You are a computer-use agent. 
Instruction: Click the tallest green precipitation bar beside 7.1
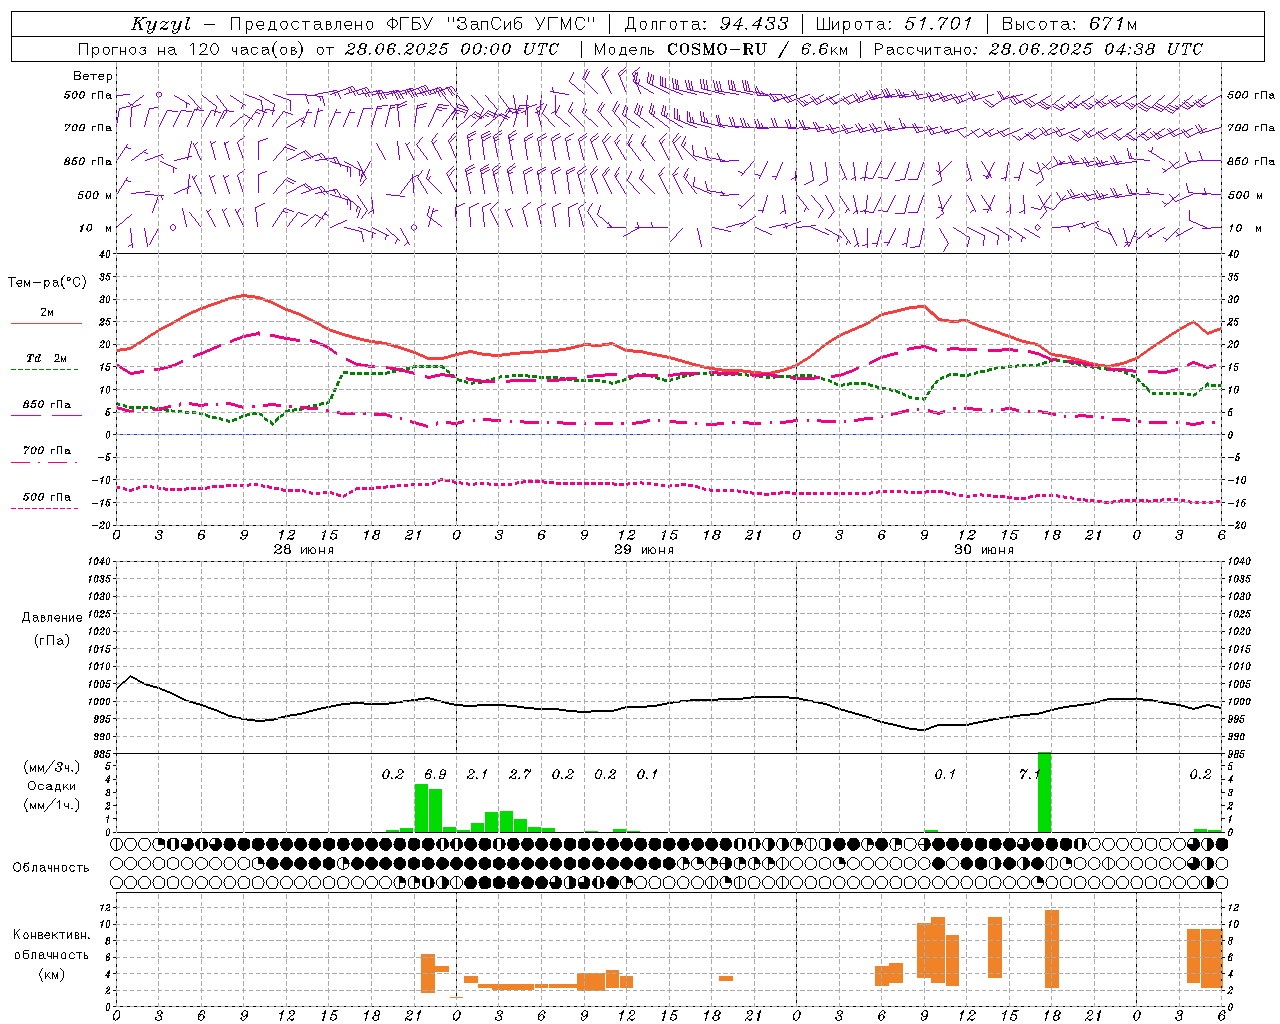coord(1044,792)
